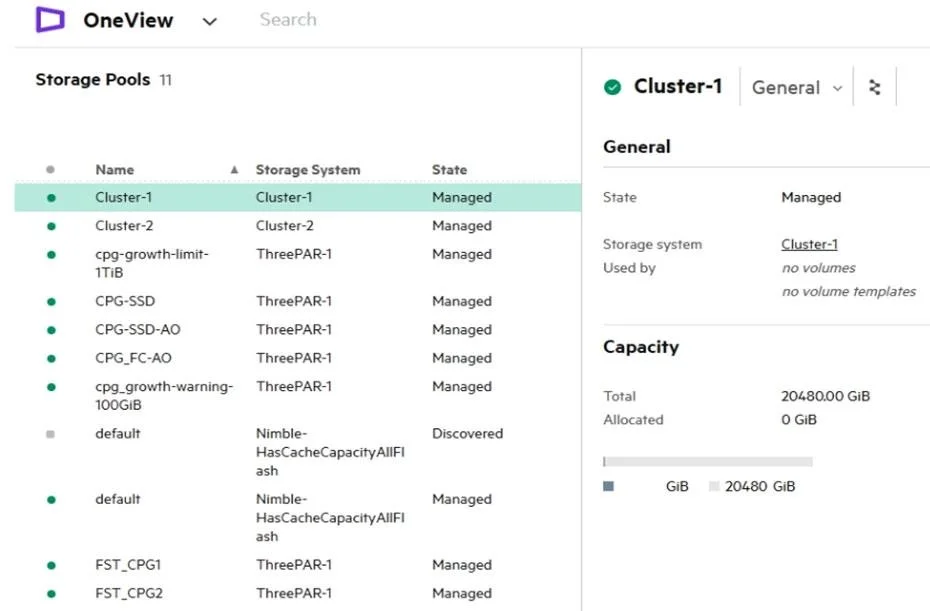Click the status column header dot
This screenshot has height=611, width=930.
50,170
